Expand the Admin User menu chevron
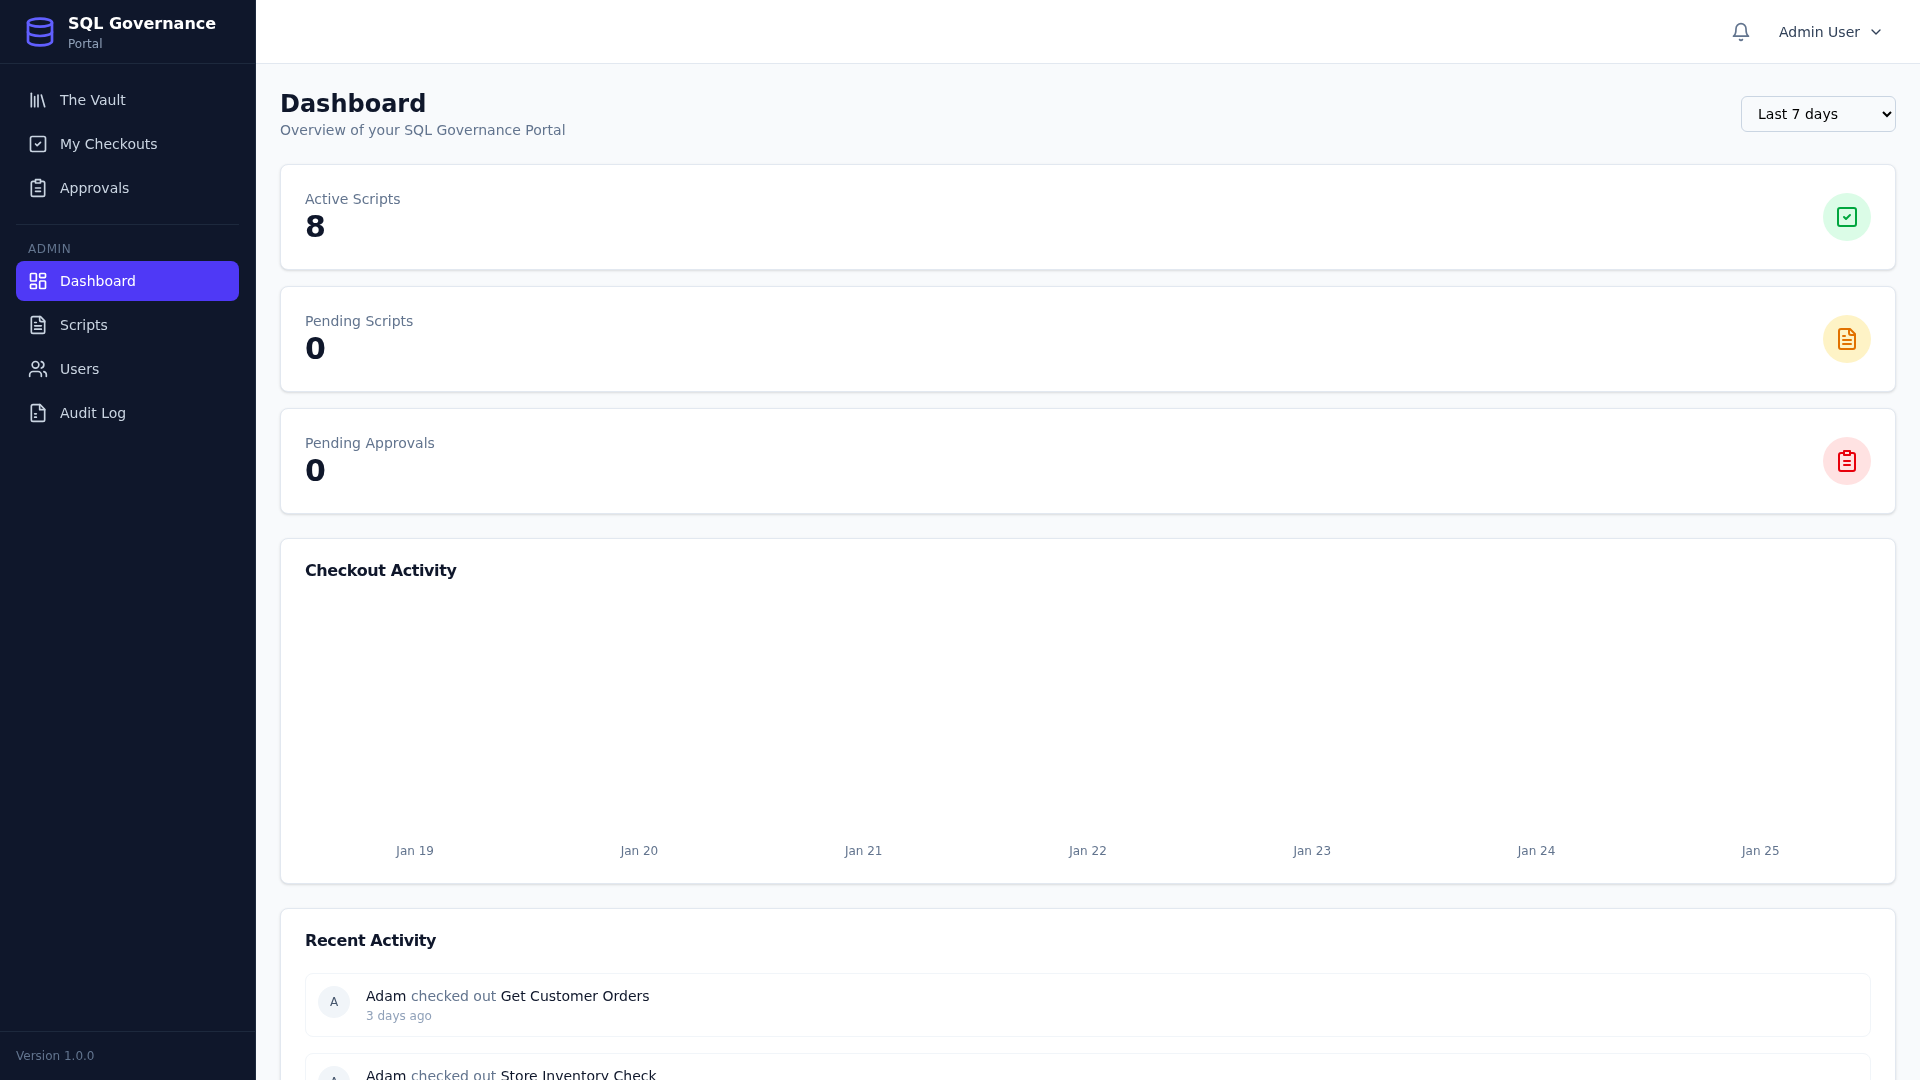The height and width of the screenshot is (1080, 1920). 1875,31
